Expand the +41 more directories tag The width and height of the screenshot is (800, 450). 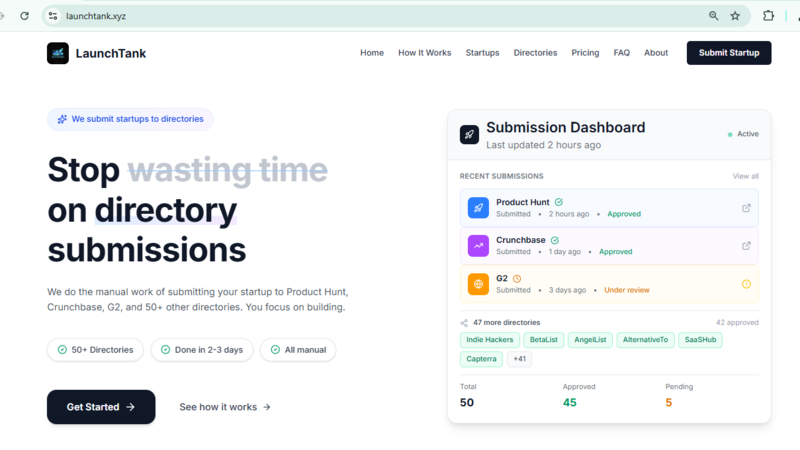tap(519, 359)
